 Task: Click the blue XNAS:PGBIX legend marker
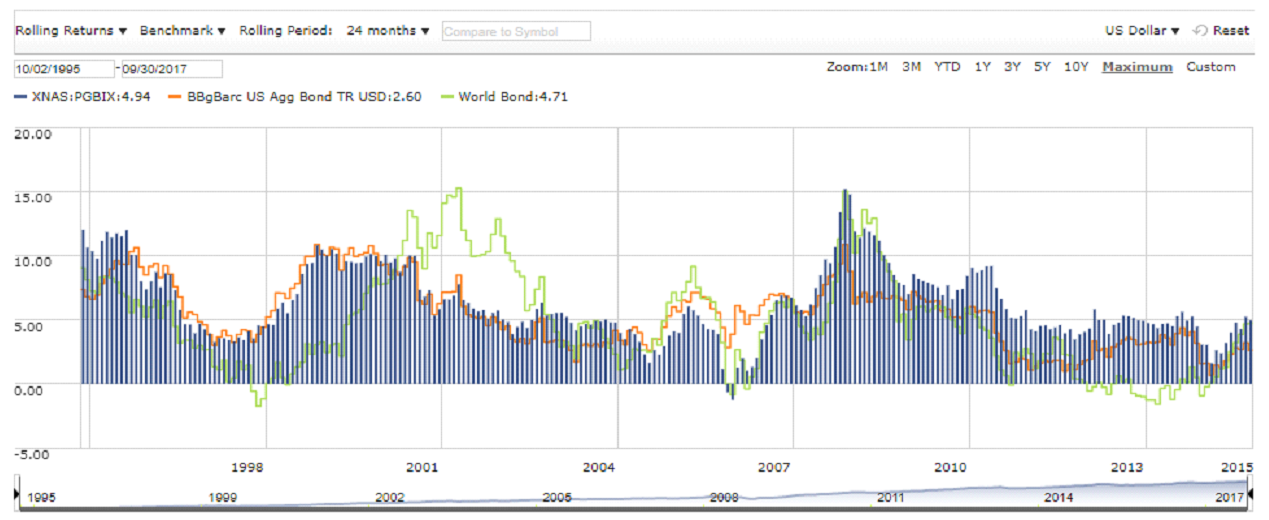(21, 97)
